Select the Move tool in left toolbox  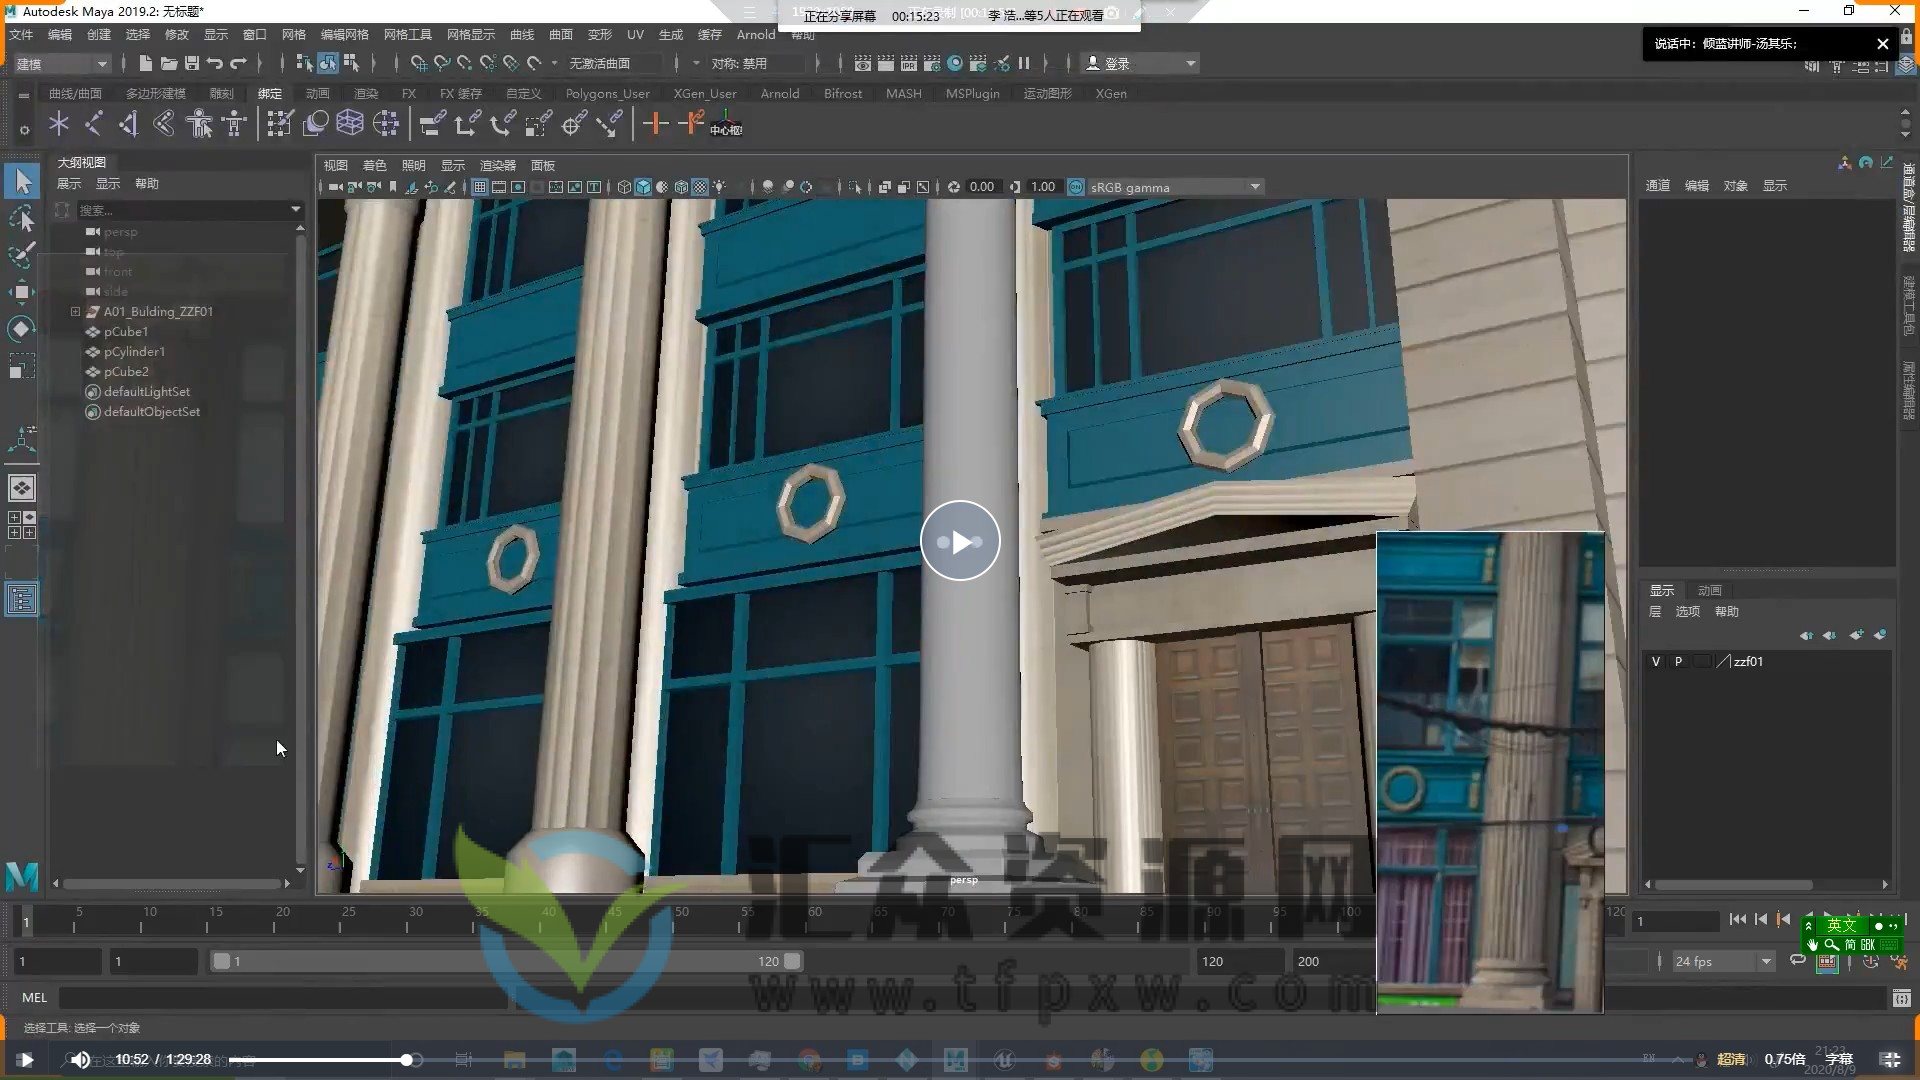pyautogui.click(x=21, y=293)
